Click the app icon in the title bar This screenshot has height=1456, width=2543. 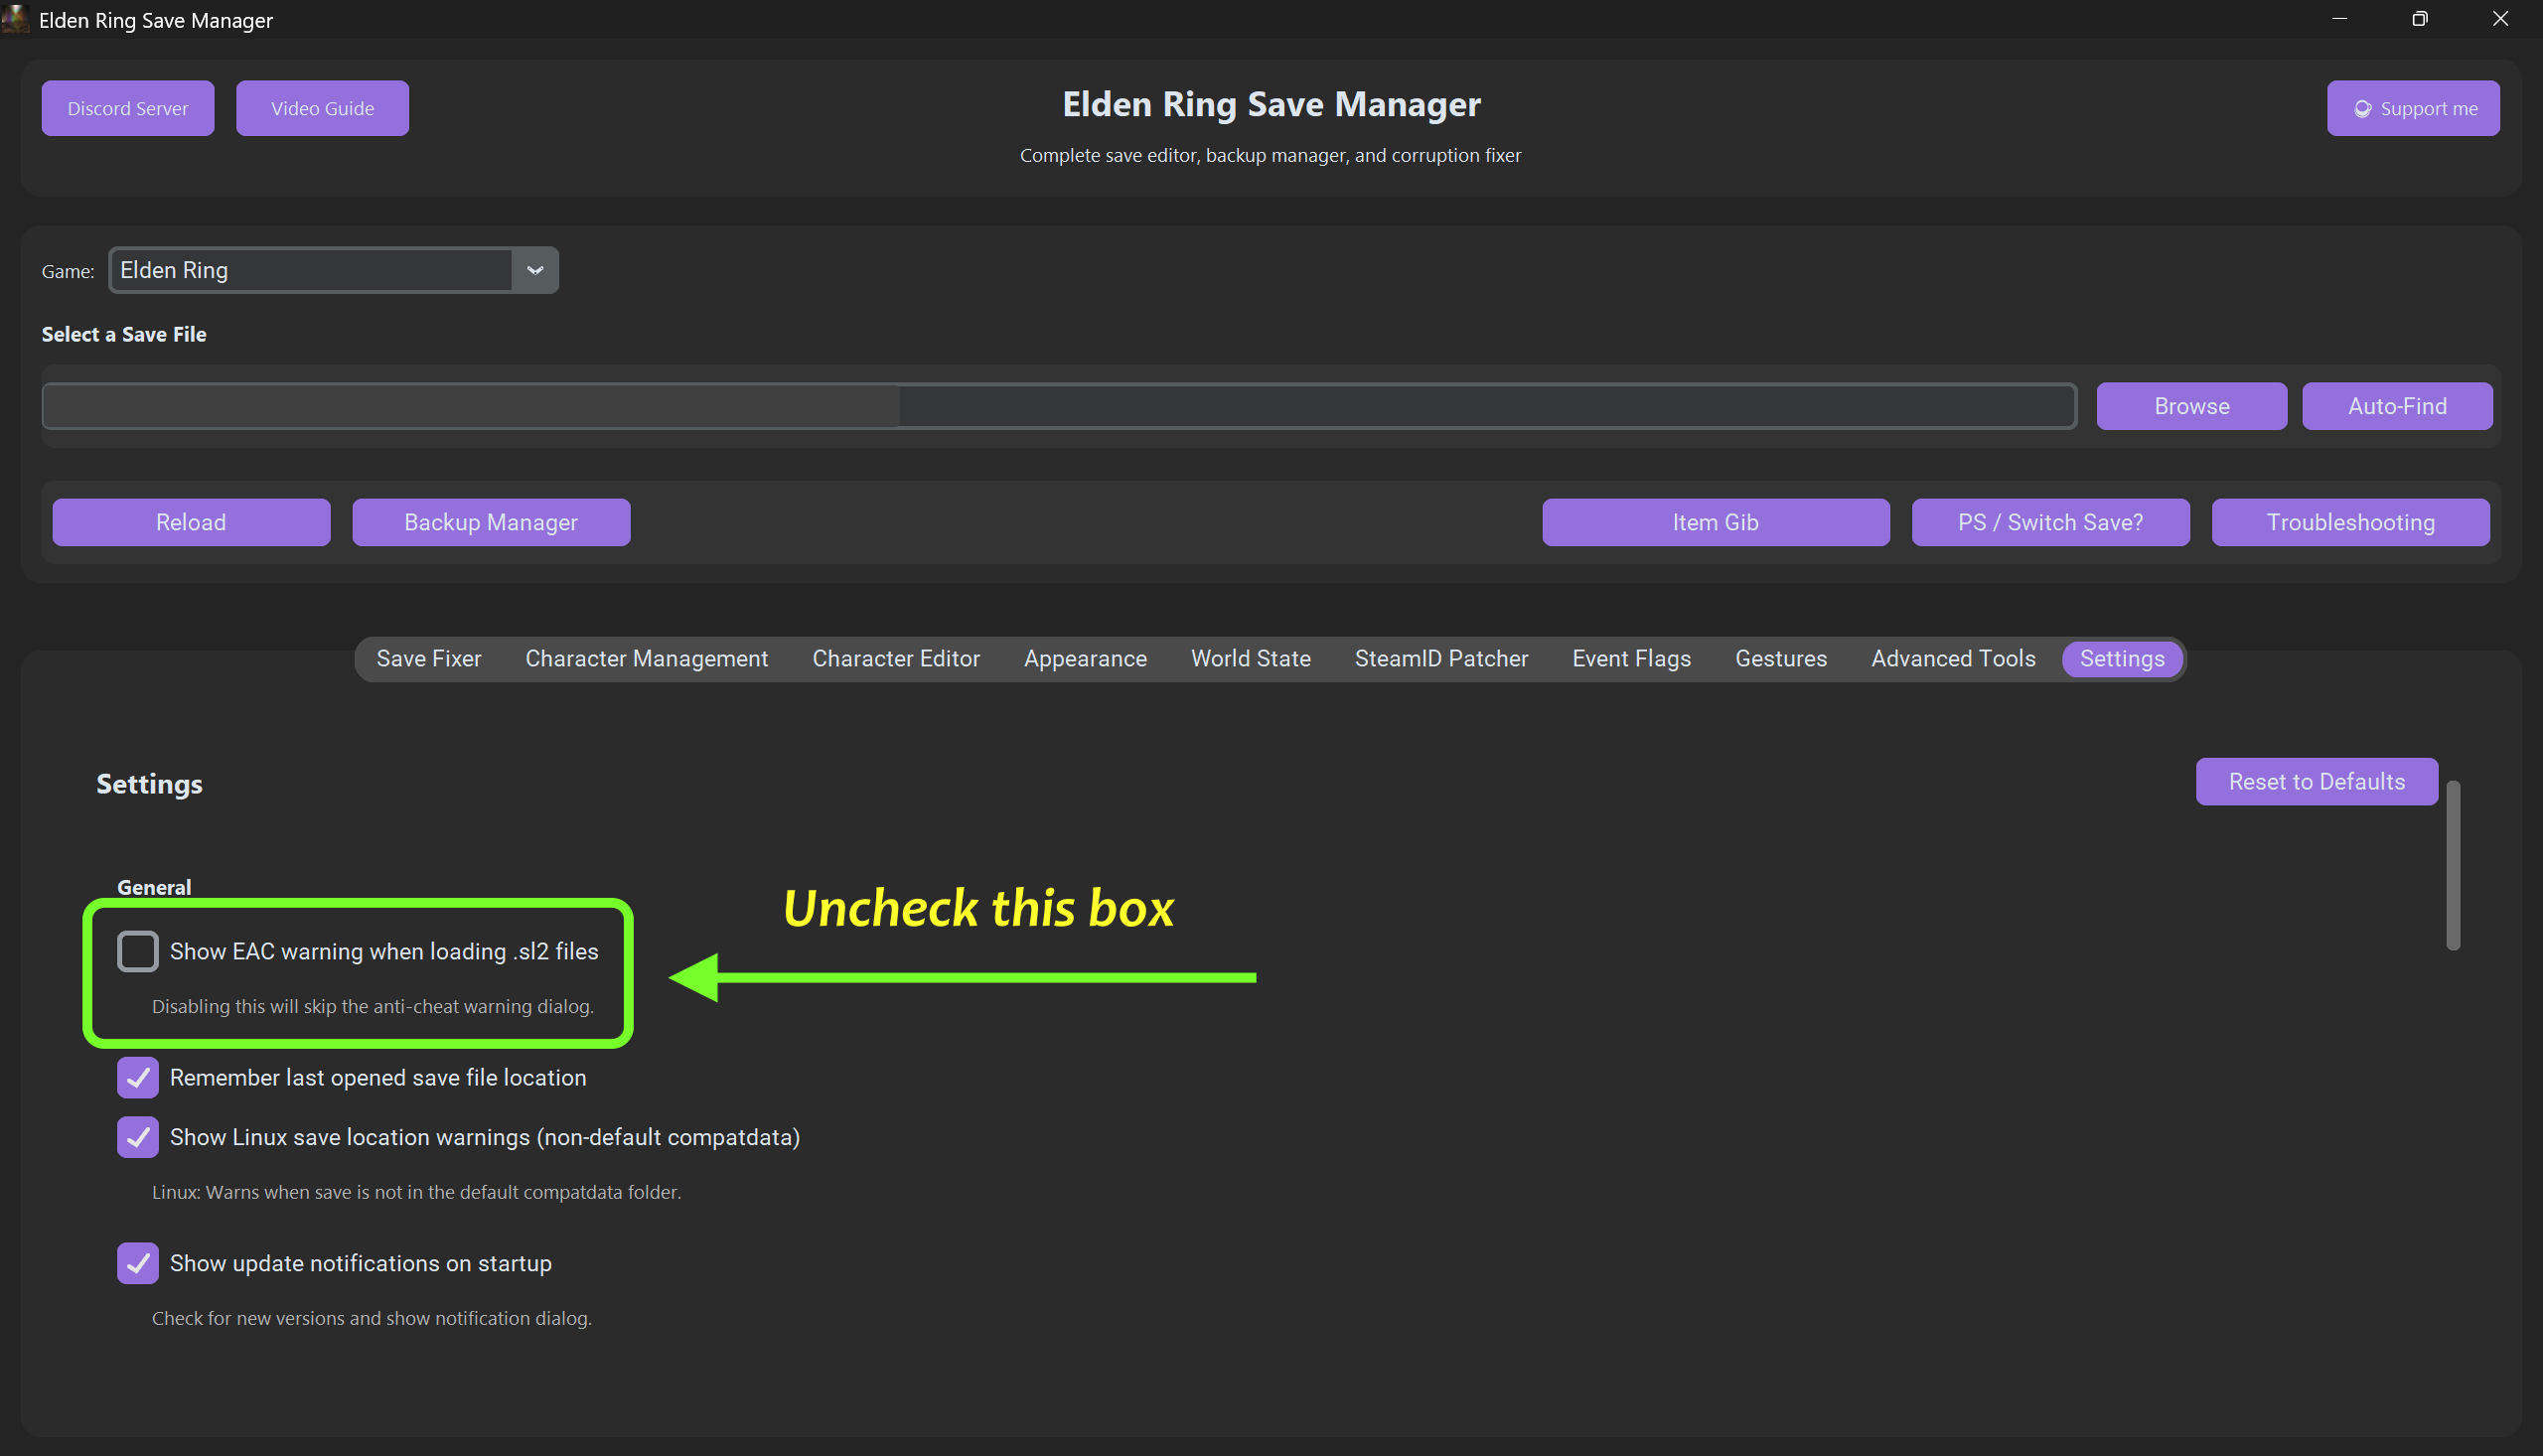(x=15, y=19)
